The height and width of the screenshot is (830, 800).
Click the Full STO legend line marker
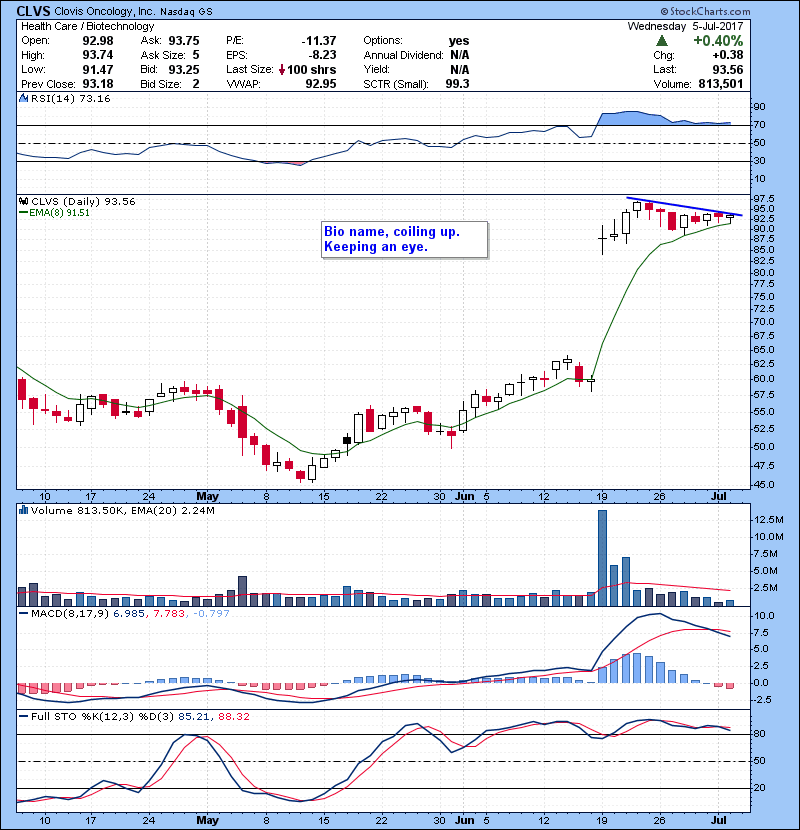pos(23,716)
